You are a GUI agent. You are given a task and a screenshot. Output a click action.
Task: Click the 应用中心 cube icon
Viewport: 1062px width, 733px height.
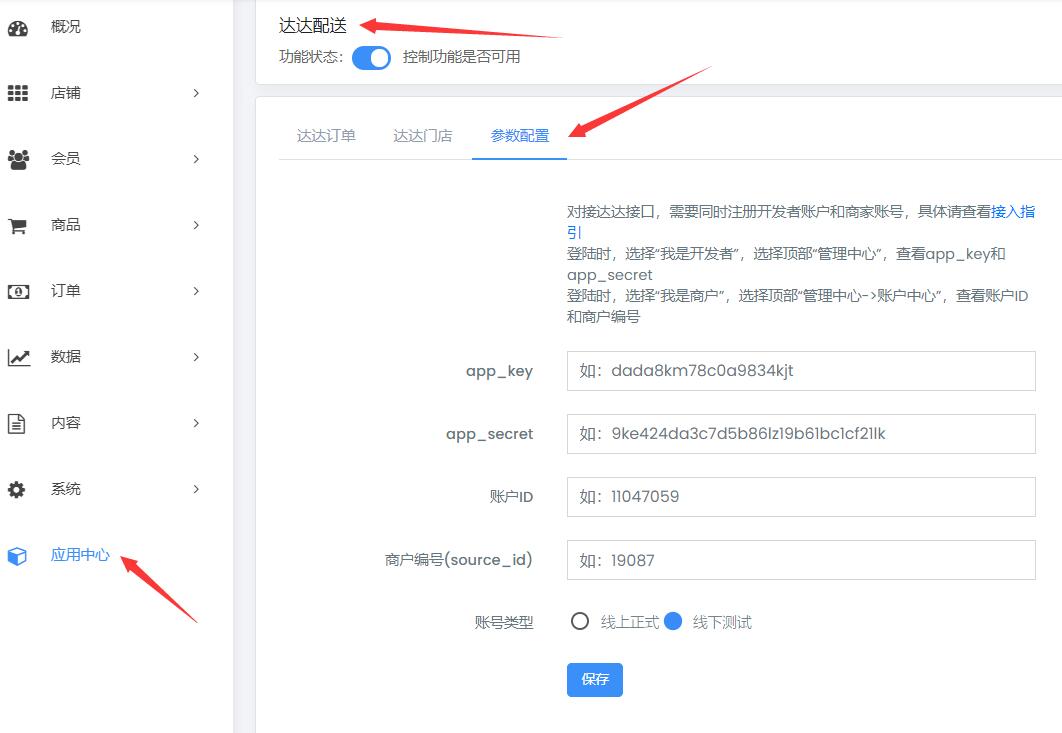17,556
